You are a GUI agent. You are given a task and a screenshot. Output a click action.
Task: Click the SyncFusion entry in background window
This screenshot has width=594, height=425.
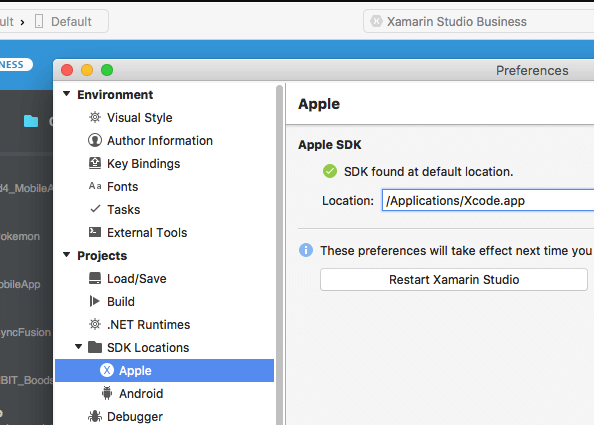(25, 332)
